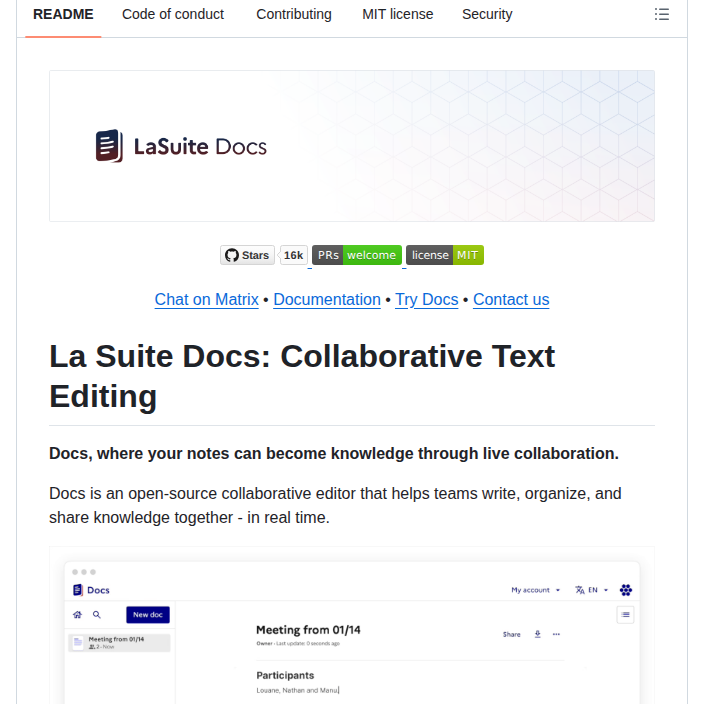
Task: Click the PRs welcome badge
Action: coord(357,255)
